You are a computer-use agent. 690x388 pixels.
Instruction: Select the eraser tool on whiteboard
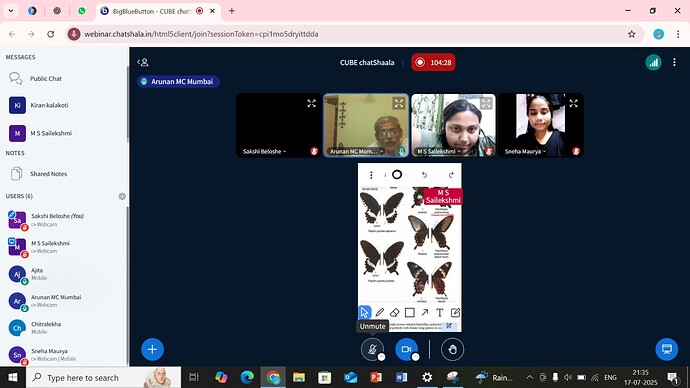pyautogui.click(x=394, y=312)
